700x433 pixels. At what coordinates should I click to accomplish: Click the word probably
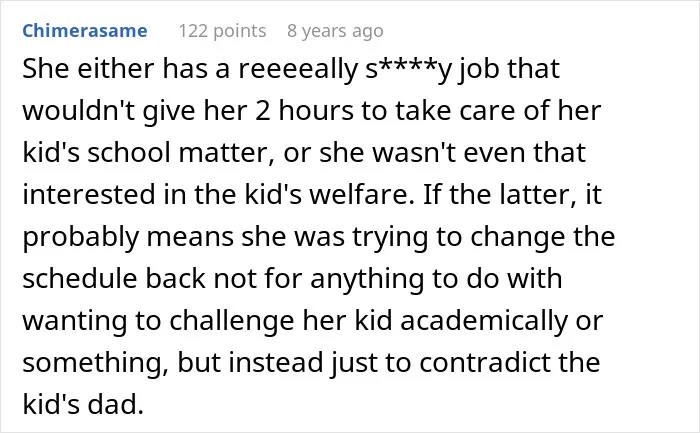80,237
